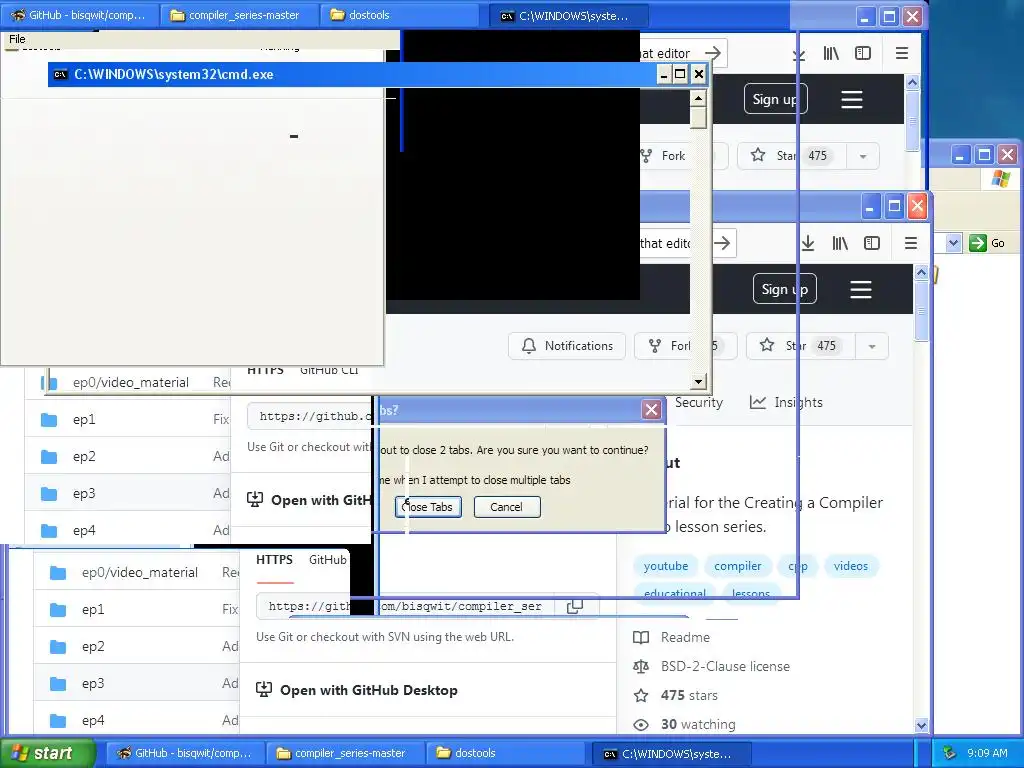This screenshot has width=1024, height=768.
Task: Expand the Explorer address bar dropdown
Action: pos(953,243)
